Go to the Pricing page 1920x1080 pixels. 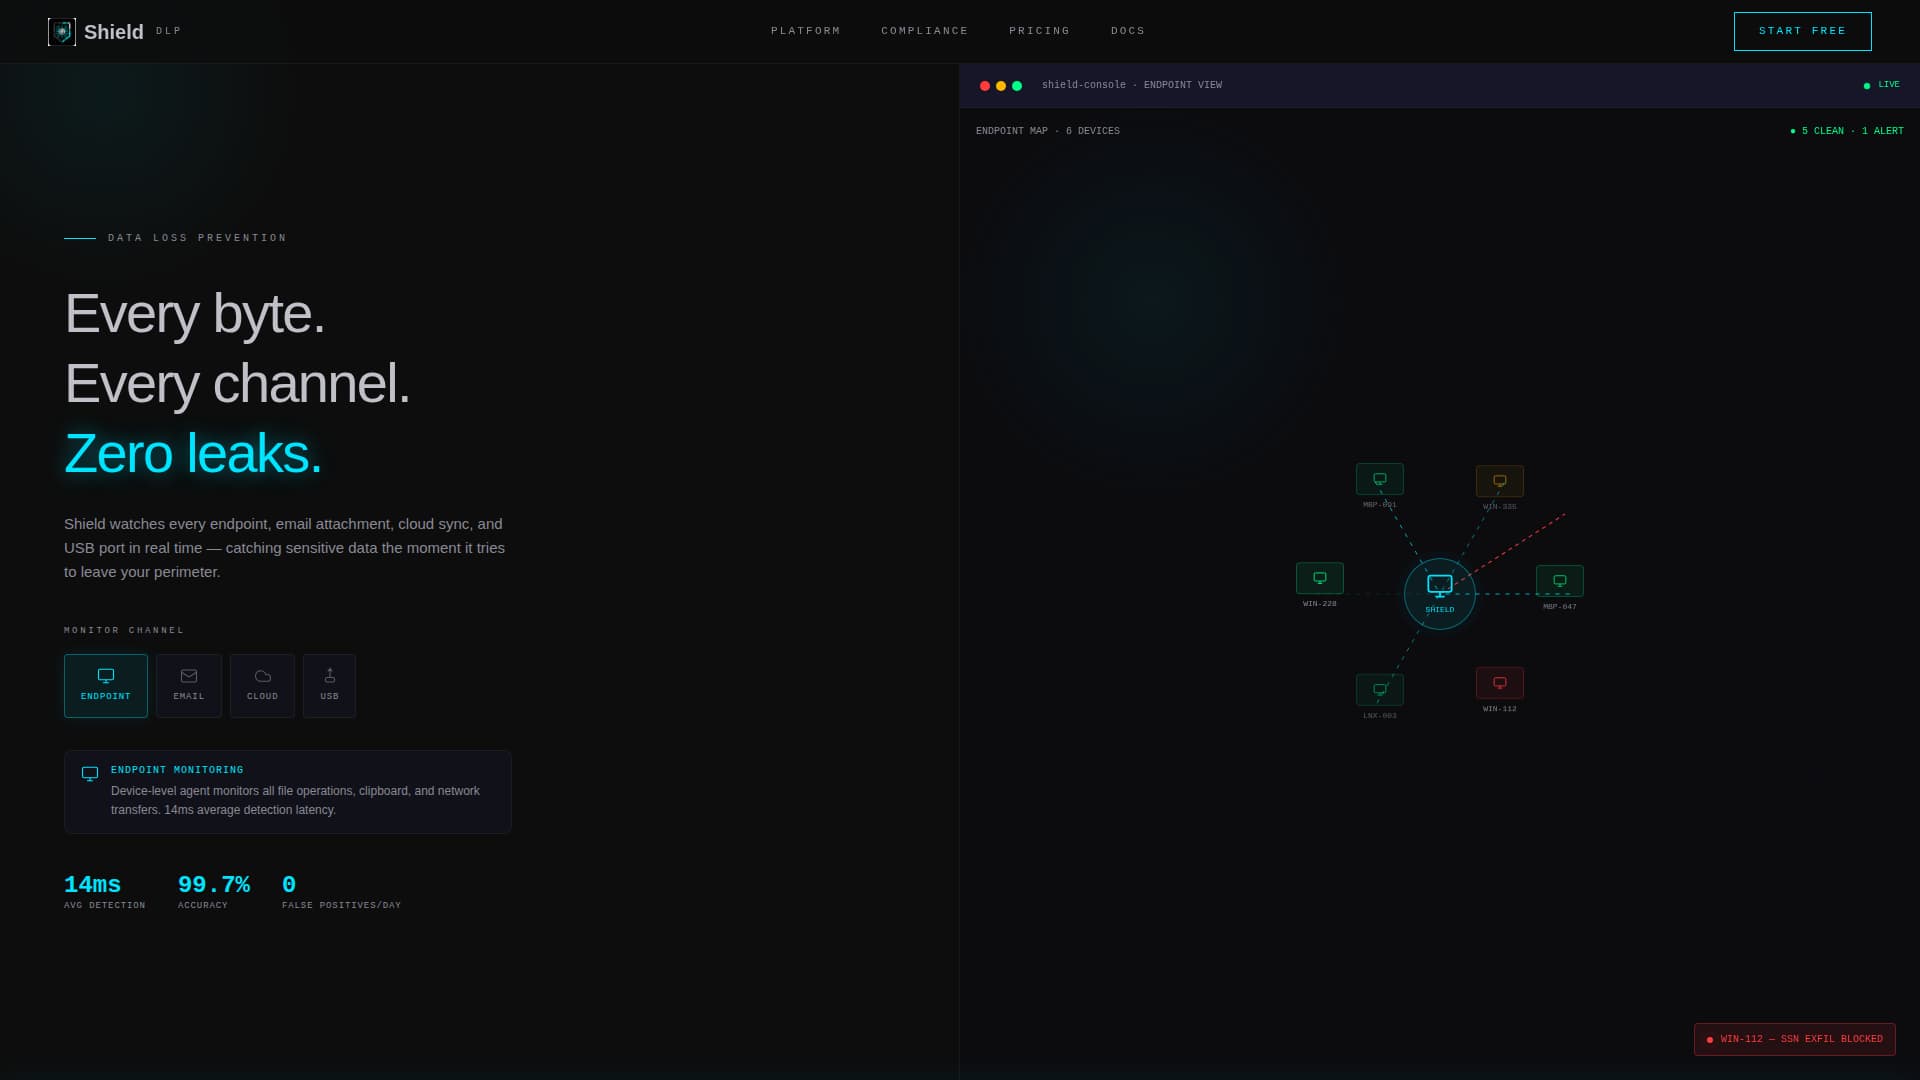coord(1039,31)
